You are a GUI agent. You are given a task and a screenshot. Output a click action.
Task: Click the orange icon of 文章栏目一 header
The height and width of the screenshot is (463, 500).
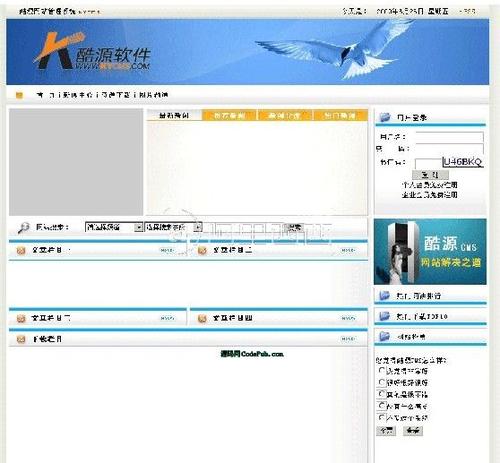[x=21, y=250]
